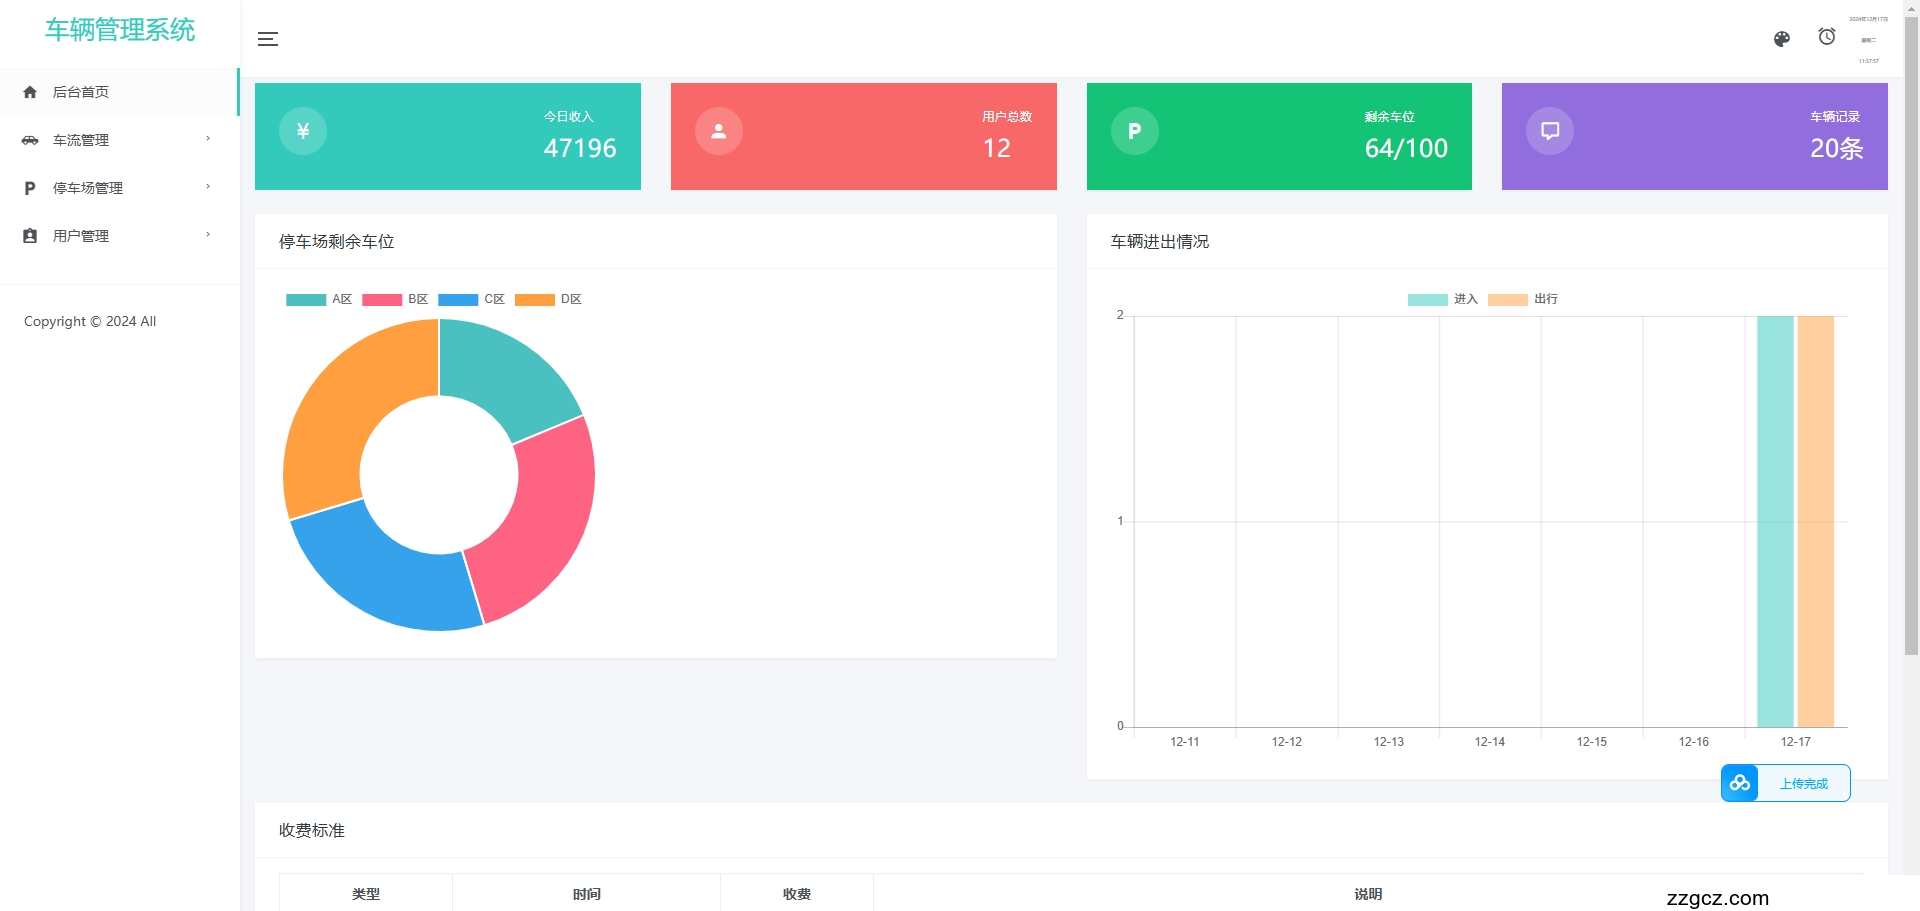Click the 车辆管理系统 logo title
Screen dimensions: 1920x911
click(x=120, y=30)
